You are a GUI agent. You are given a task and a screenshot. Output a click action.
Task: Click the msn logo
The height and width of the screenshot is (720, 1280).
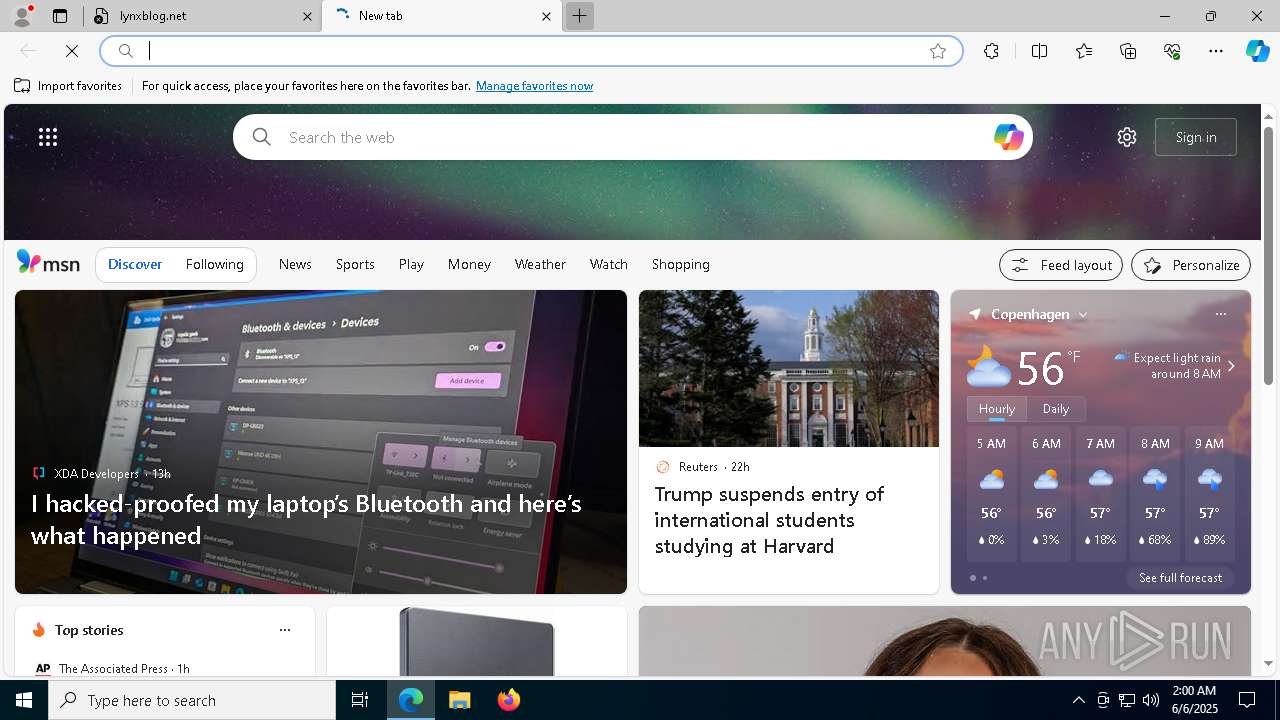coord(48,263)
